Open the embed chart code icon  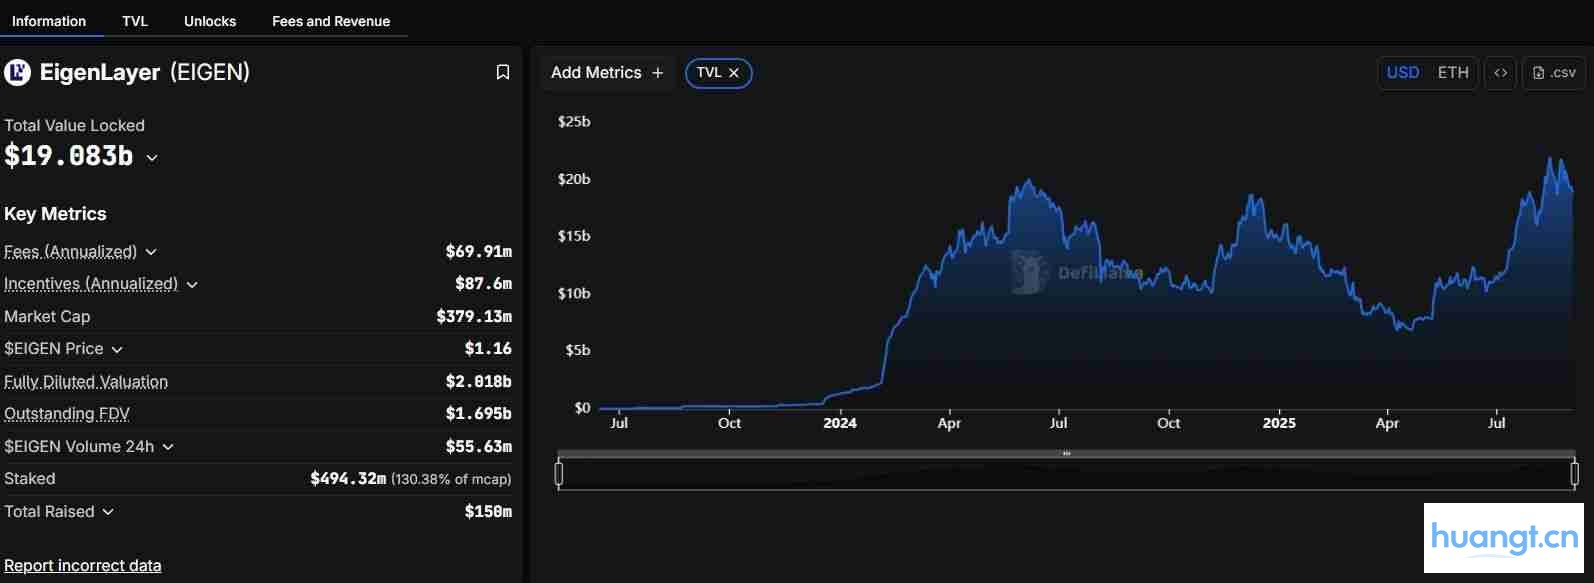click(1500, 73)
